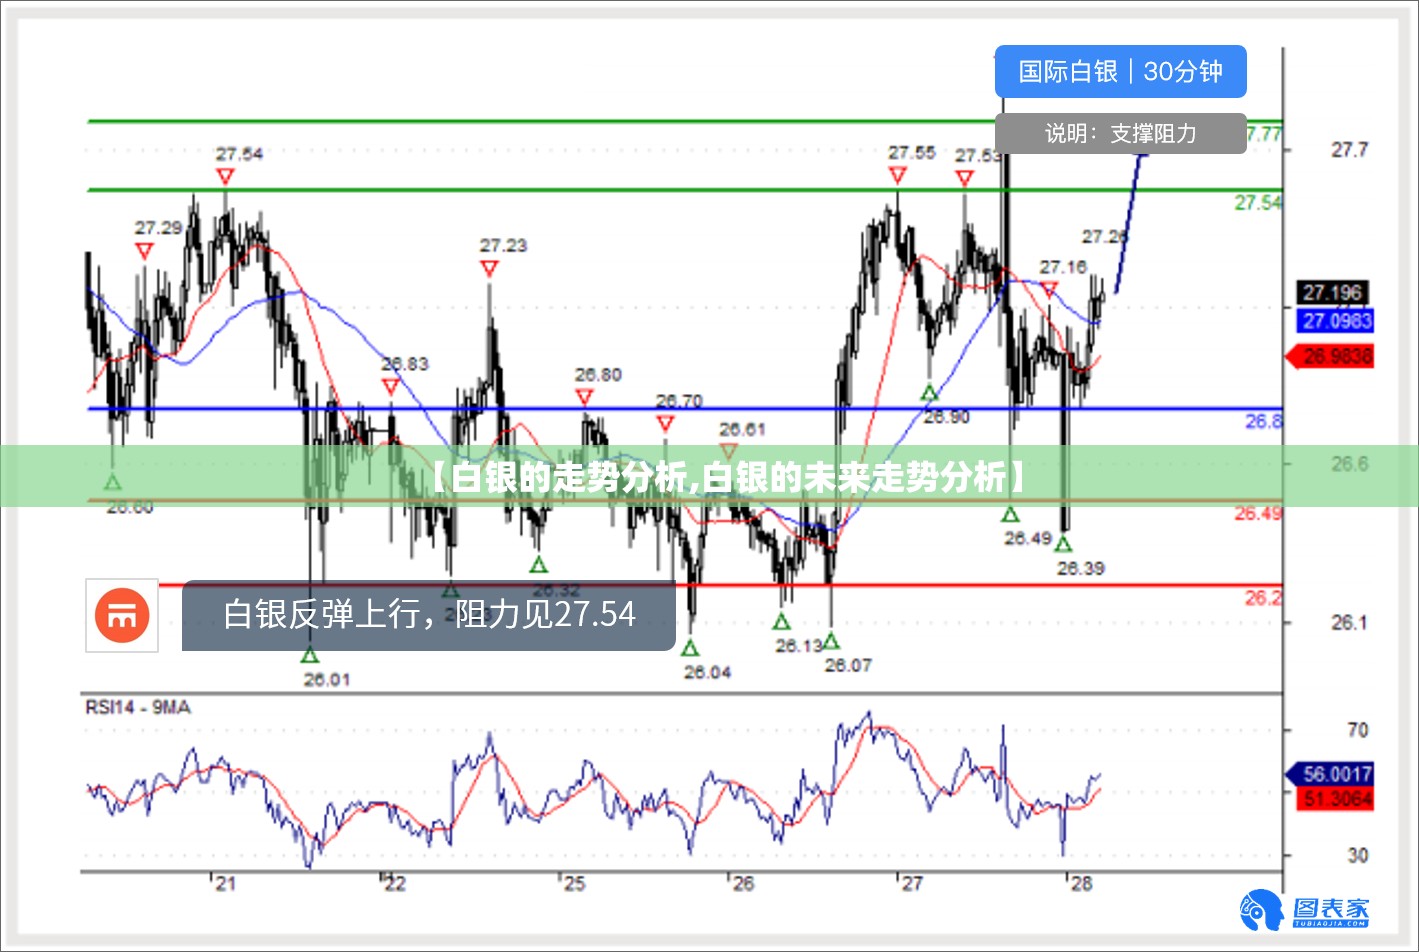Click date label 28 on time axis
Viewport: 1419px width, 952px height.
point(1081,883)
